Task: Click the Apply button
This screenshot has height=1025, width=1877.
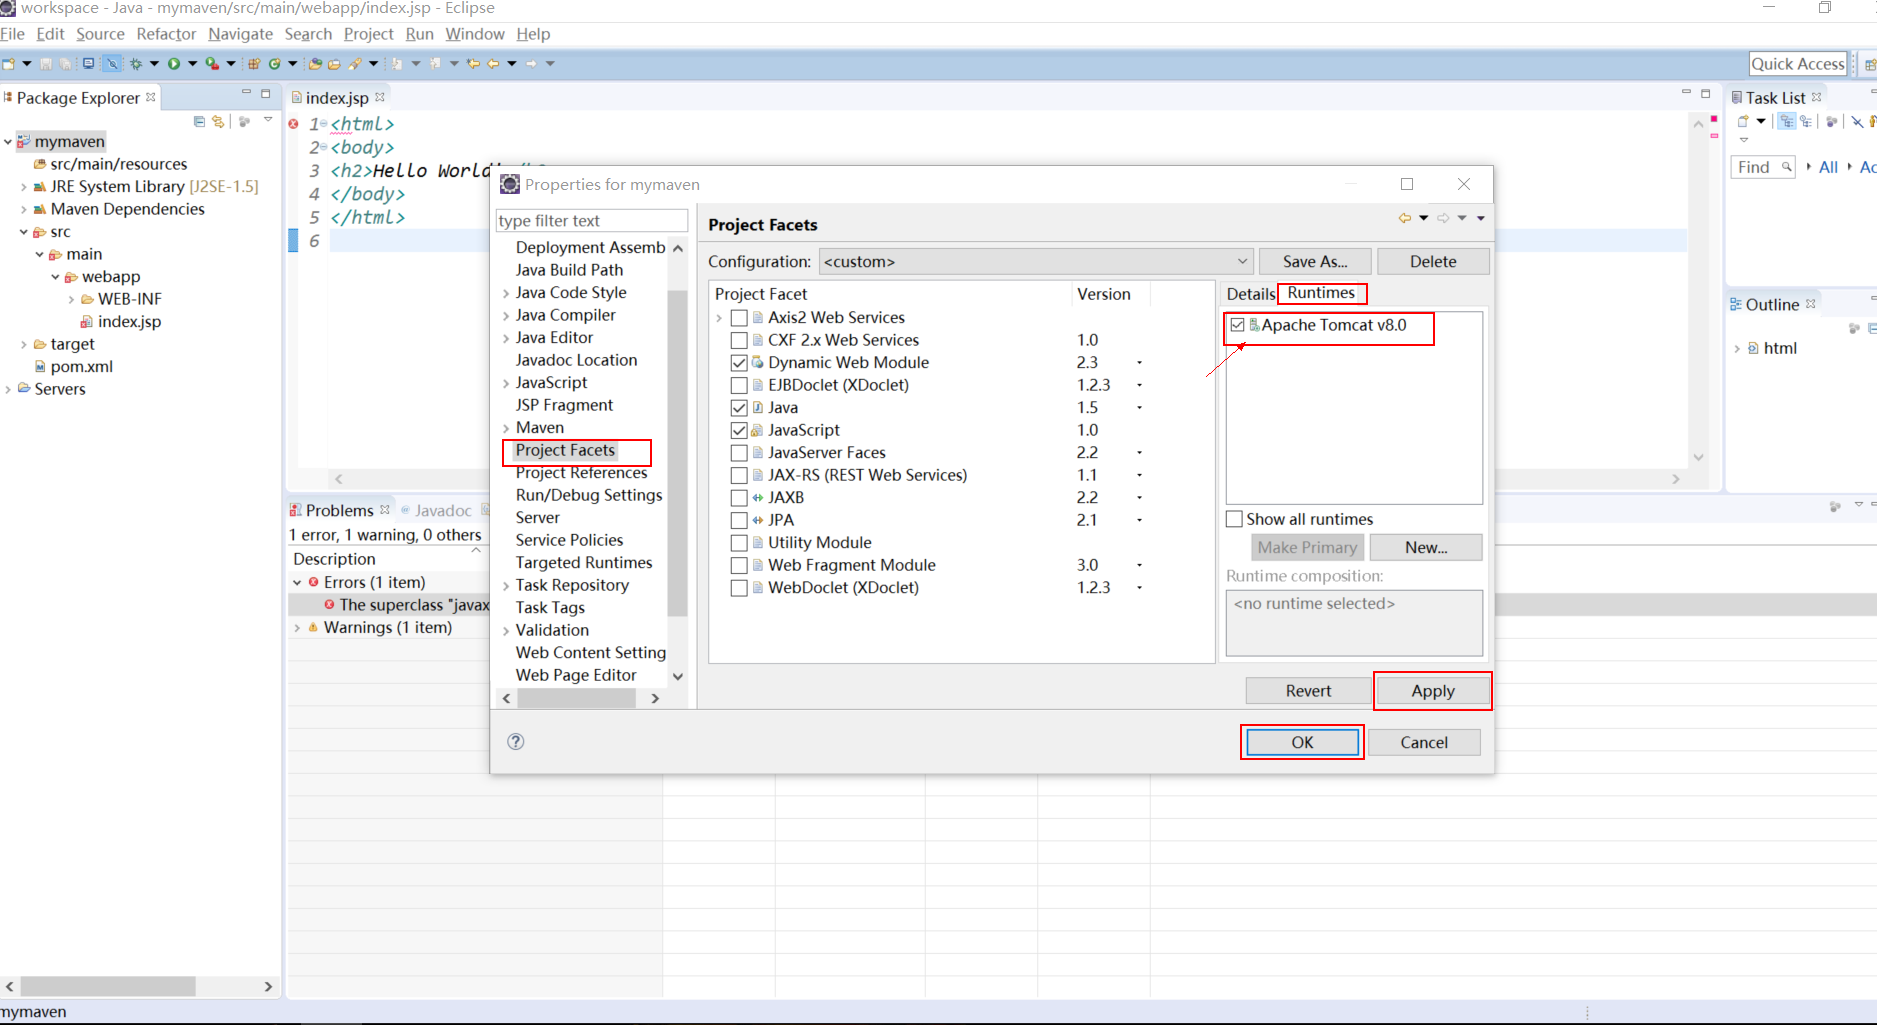Action: (x=1432, y=691)
